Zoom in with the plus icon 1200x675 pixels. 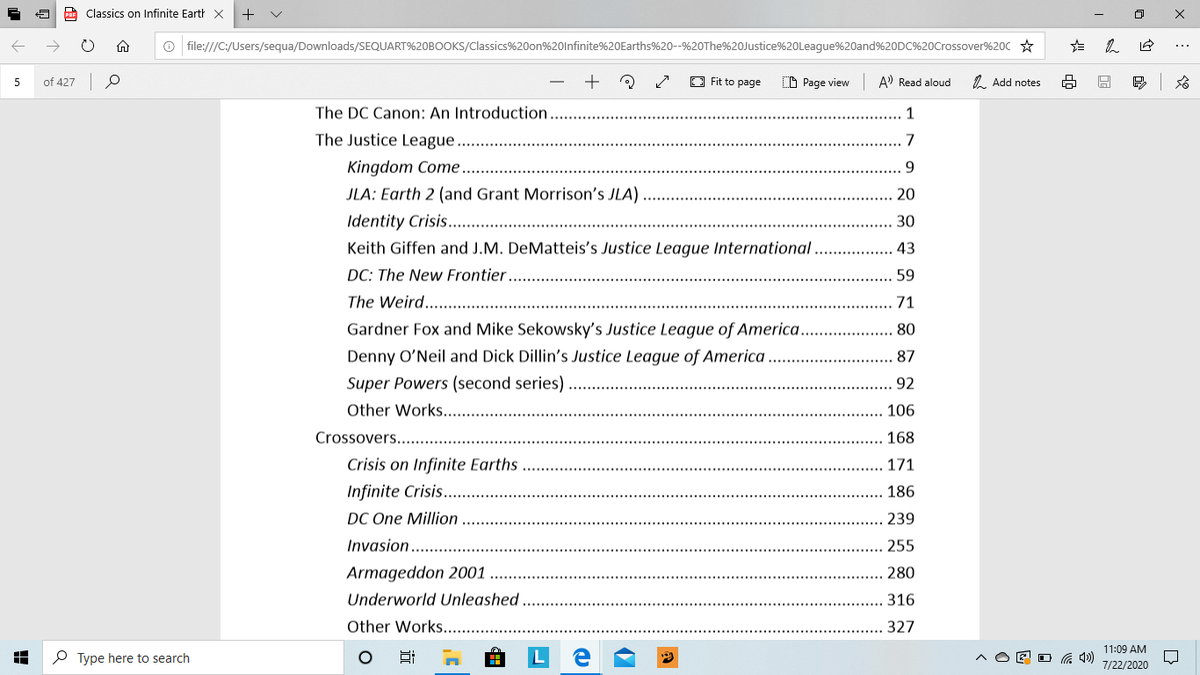pos(592,82)
